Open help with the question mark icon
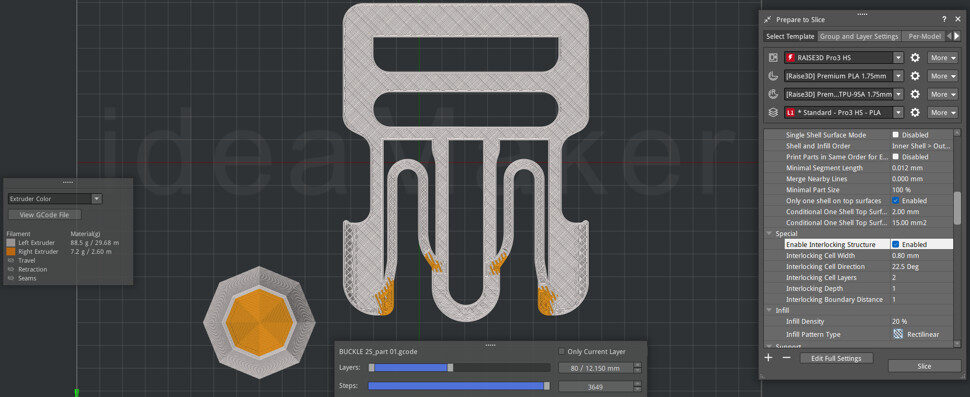Viewport: 970px width, 397px height. click(944, 20)
